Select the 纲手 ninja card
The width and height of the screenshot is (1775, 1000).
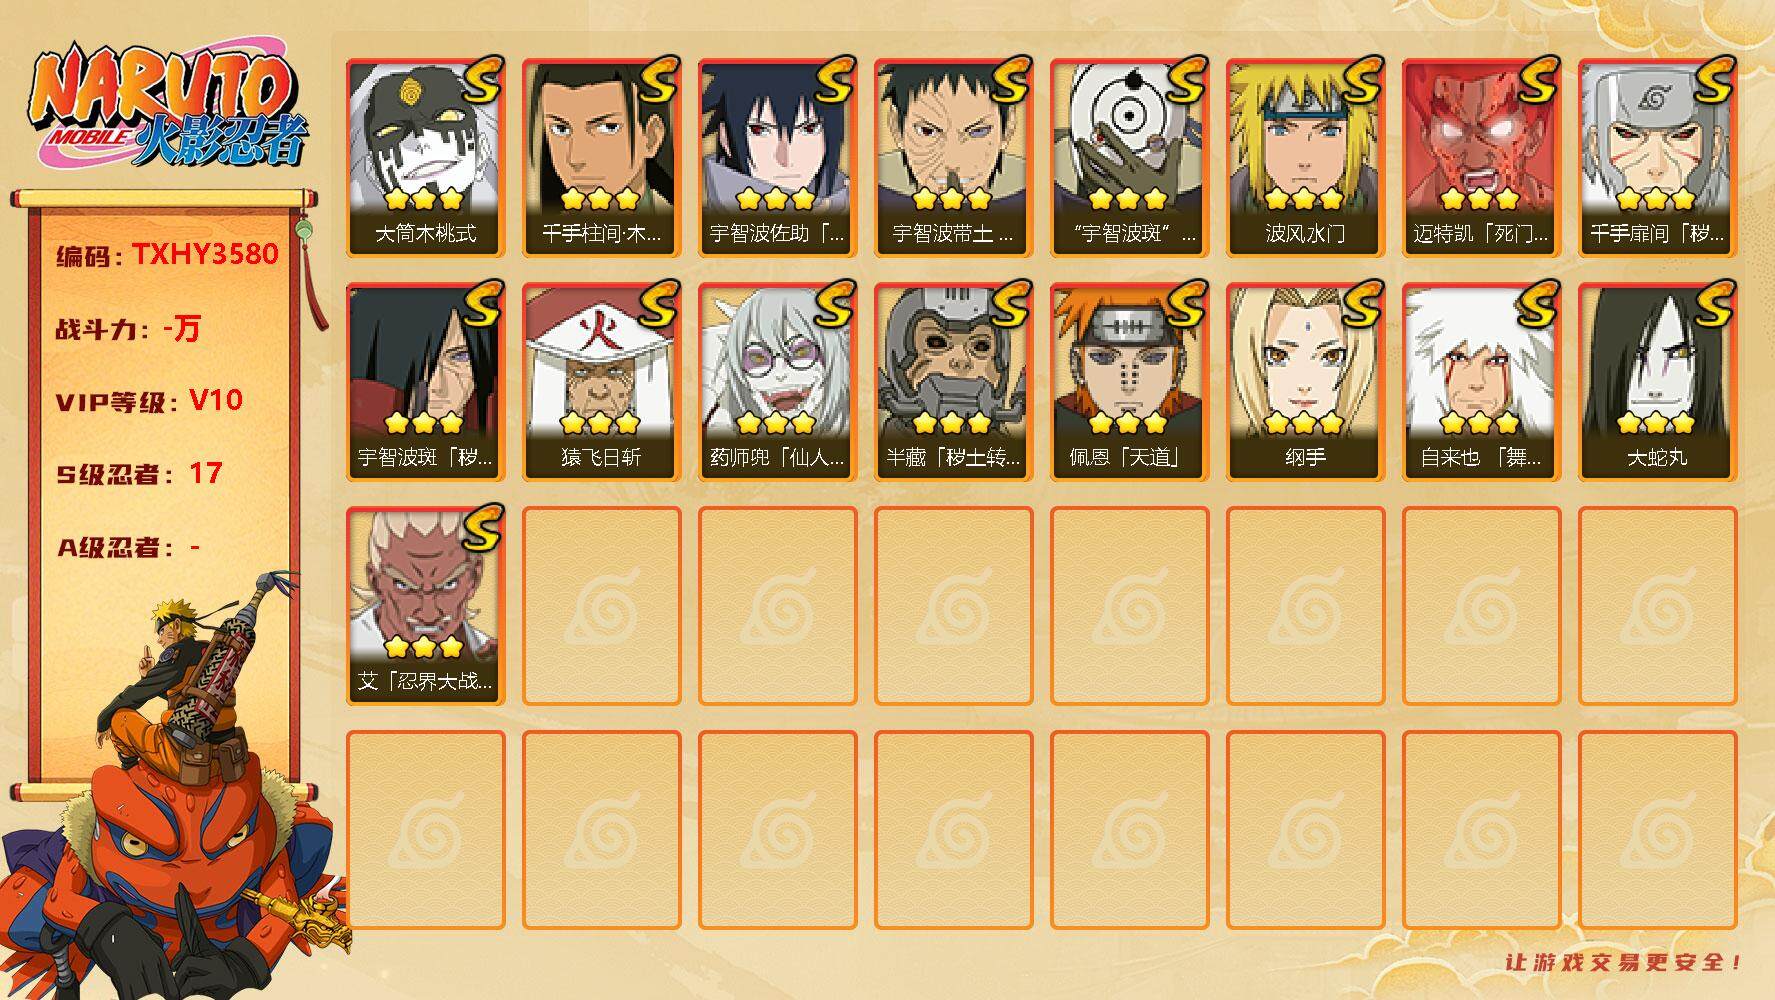[1305, 382]
